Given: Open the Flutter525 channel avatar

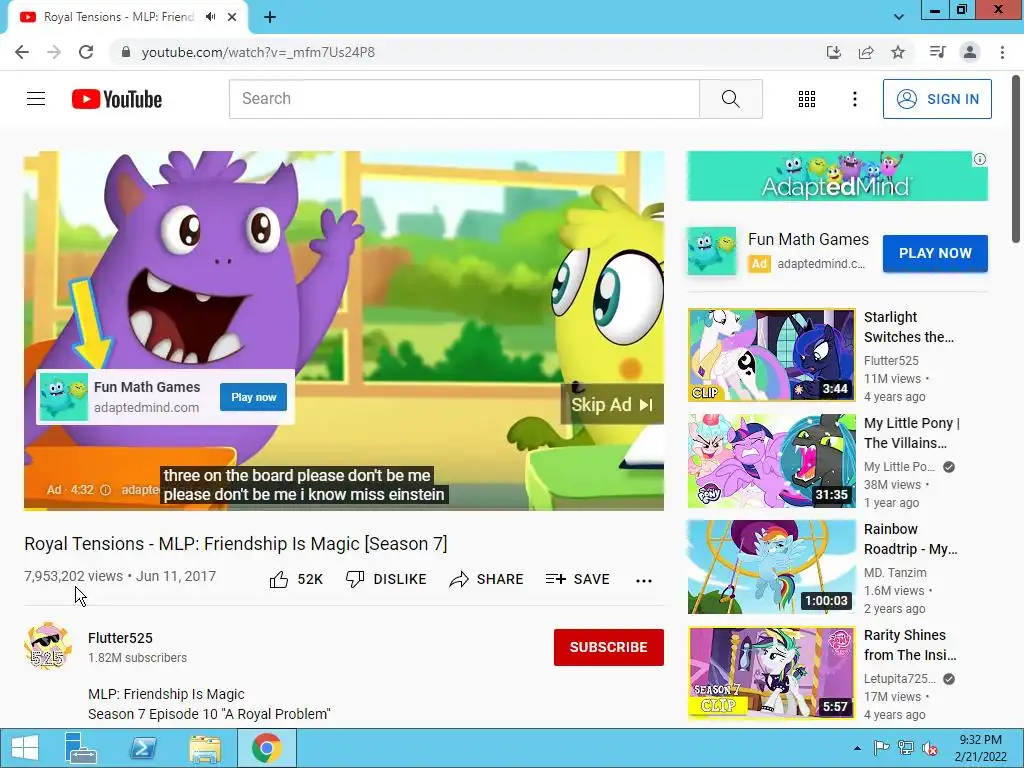Looking at the screenshot, I should tap(48, 646).
